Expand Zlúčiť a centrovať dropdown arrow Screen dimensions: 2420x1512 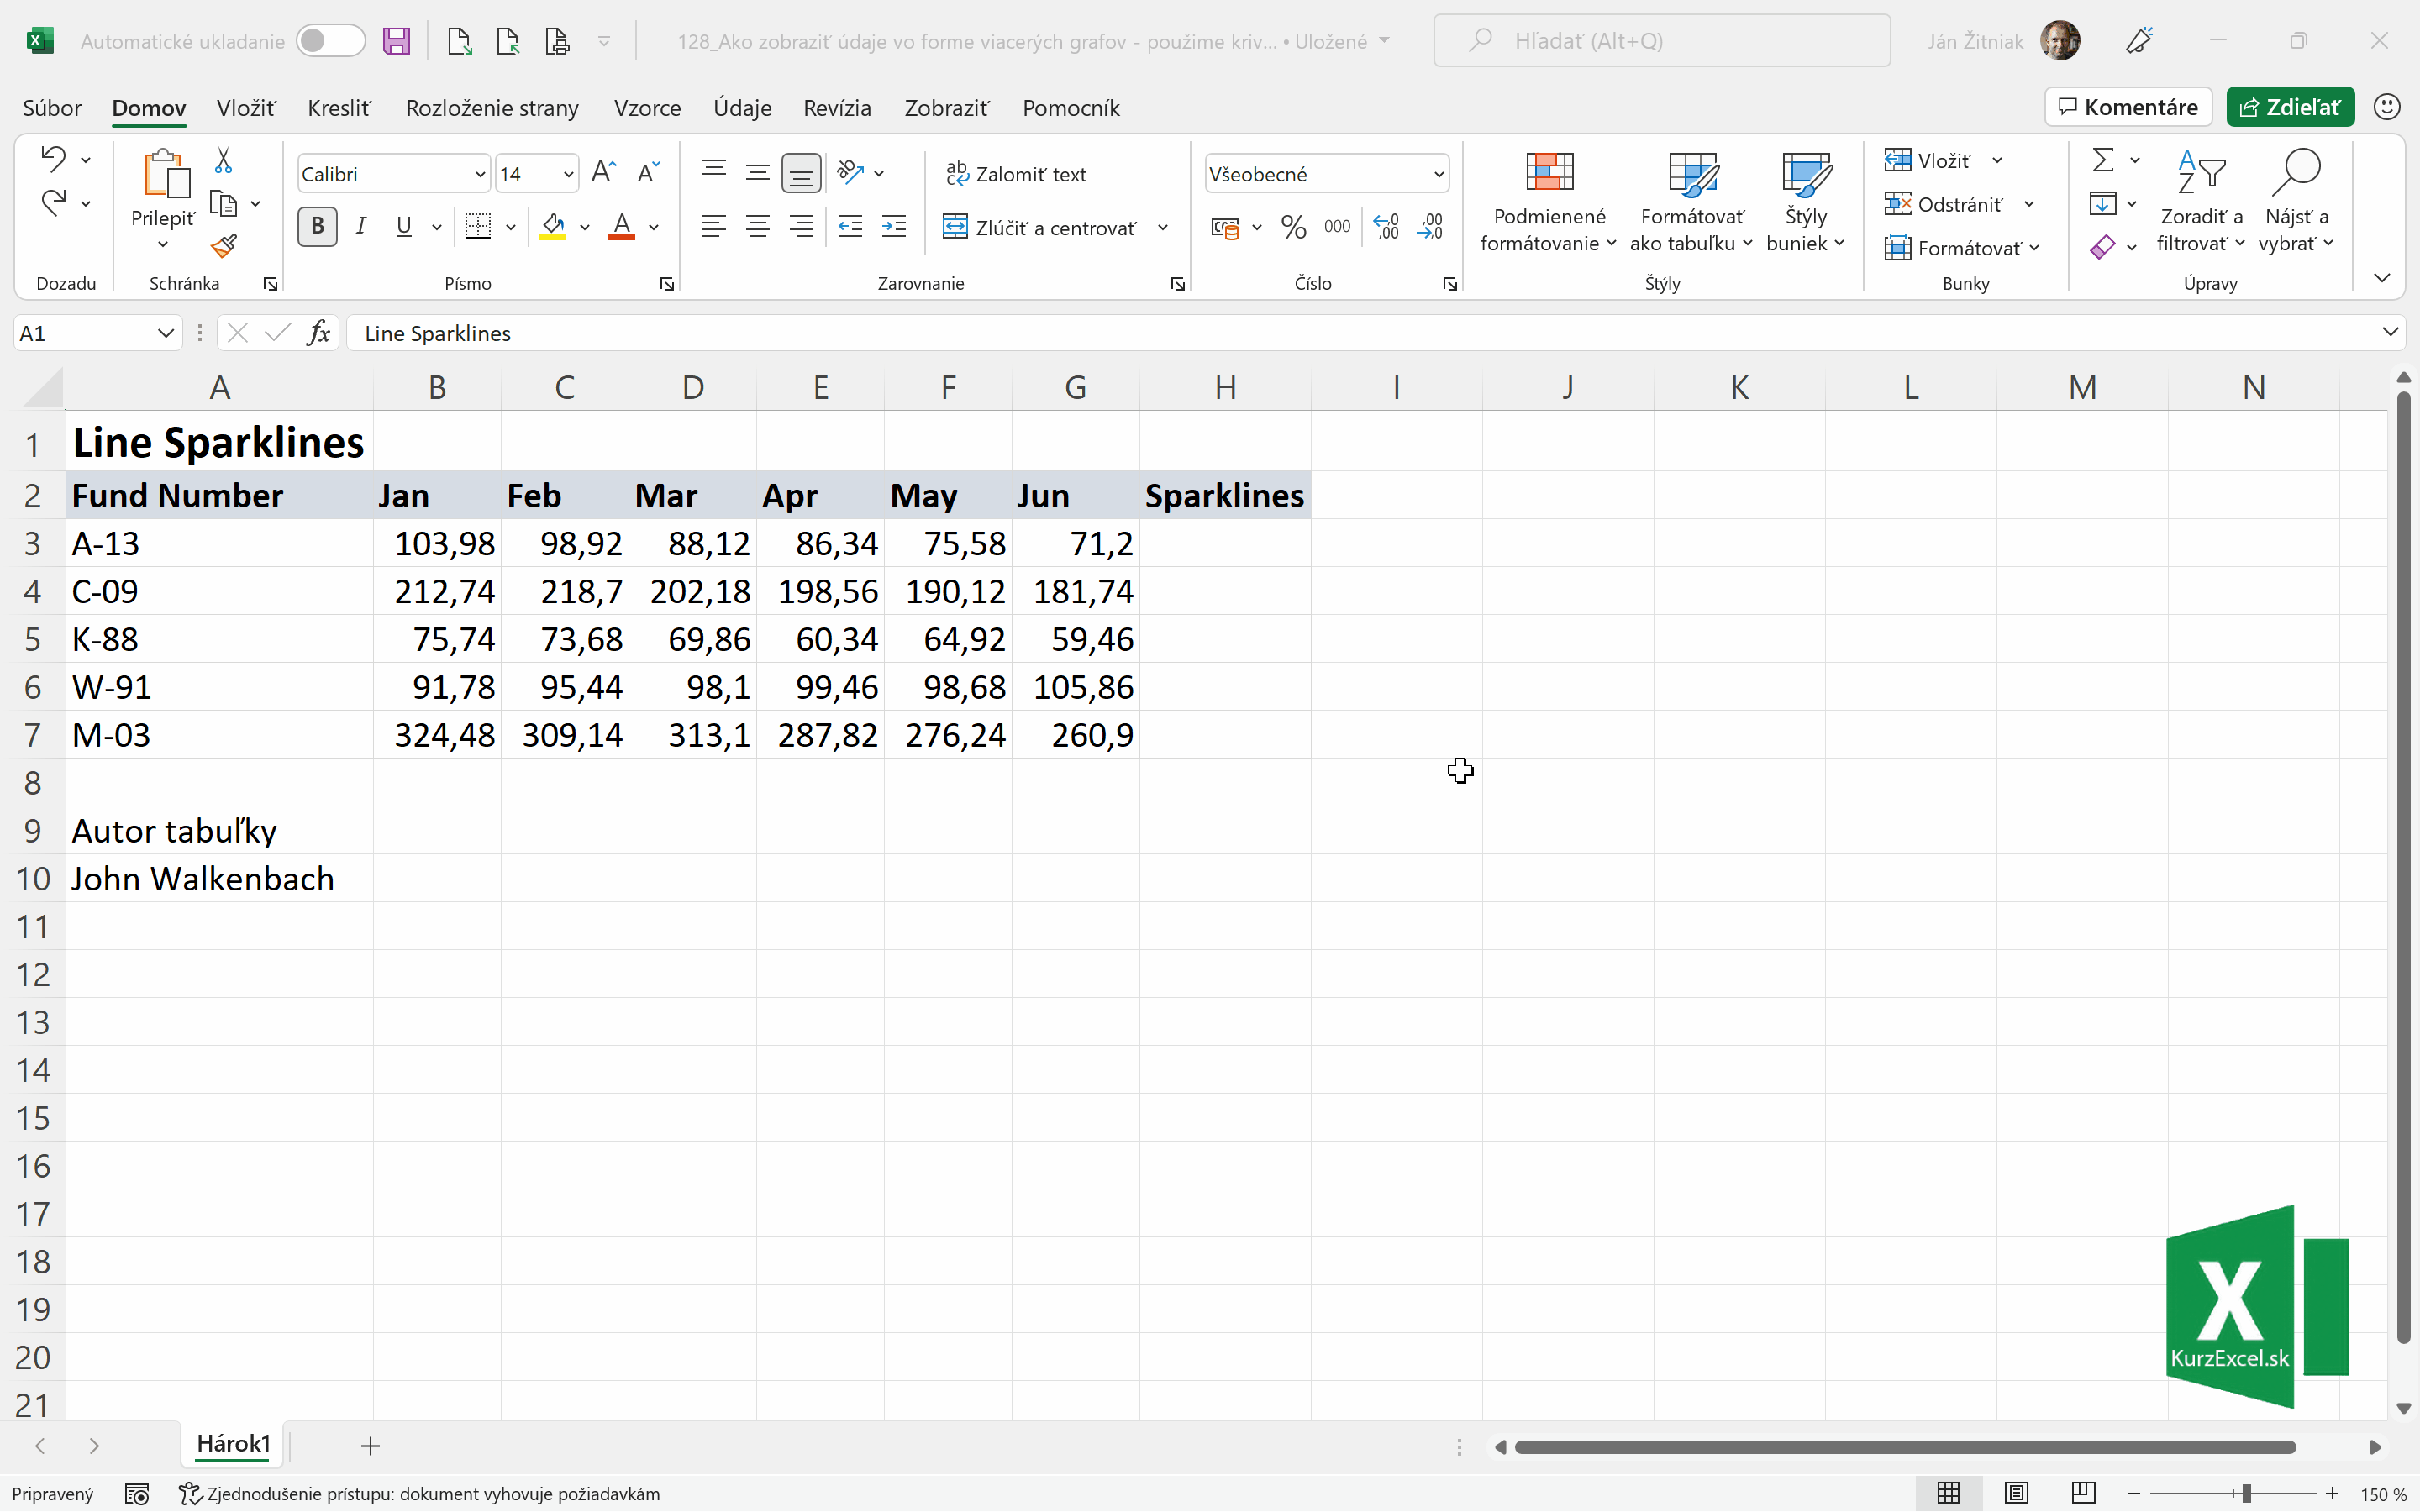click(1163, 228)
